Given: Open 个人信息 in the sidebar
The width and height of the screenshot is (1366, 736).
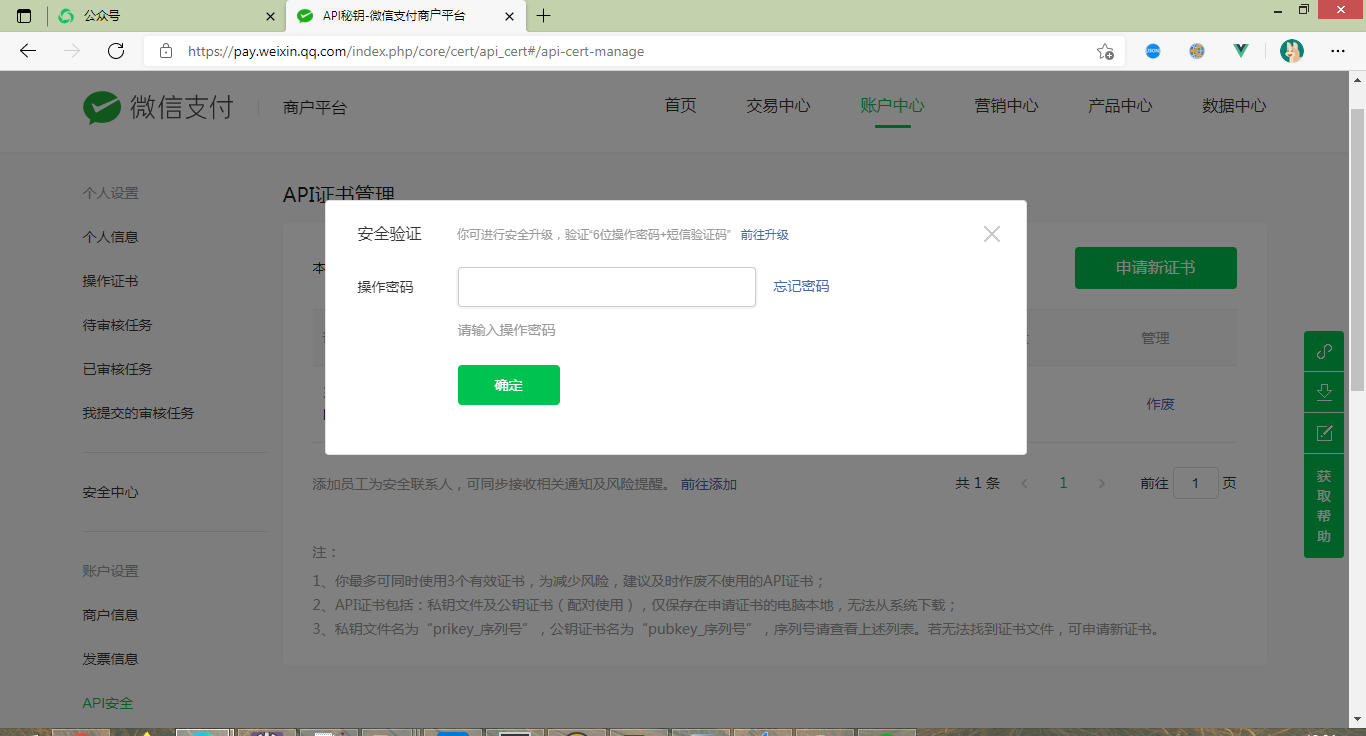Looking at the screenshot, I should (x=110, y=237).
